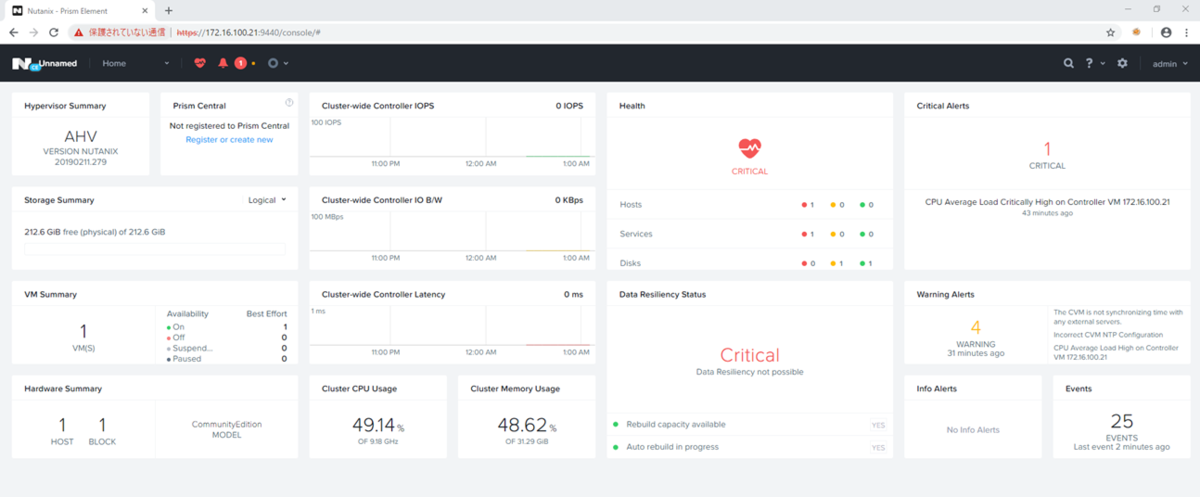Open the Chrome profile avatar icon
This screenshot has height=497, width=1200.
(x=1165, y=32)
